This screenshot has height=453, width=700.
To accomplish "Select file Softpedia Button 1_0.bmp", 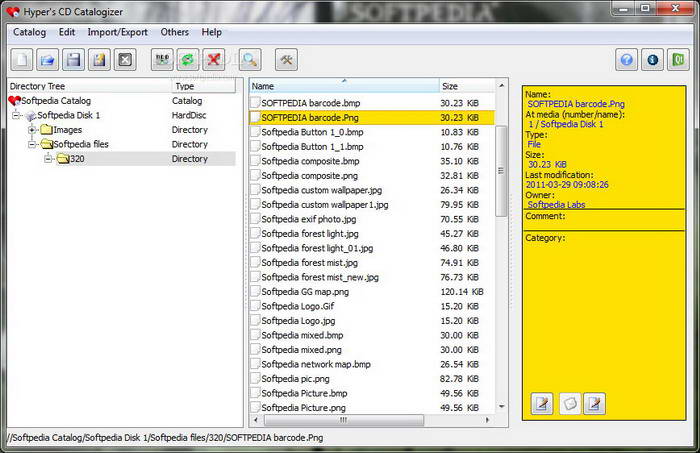I will coord(312,132).
